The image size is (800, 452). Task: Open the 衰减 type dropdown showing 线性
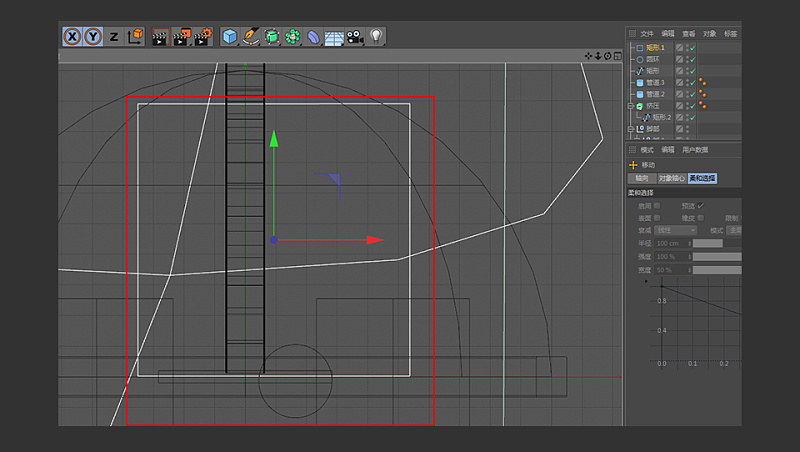click(676, 230)
